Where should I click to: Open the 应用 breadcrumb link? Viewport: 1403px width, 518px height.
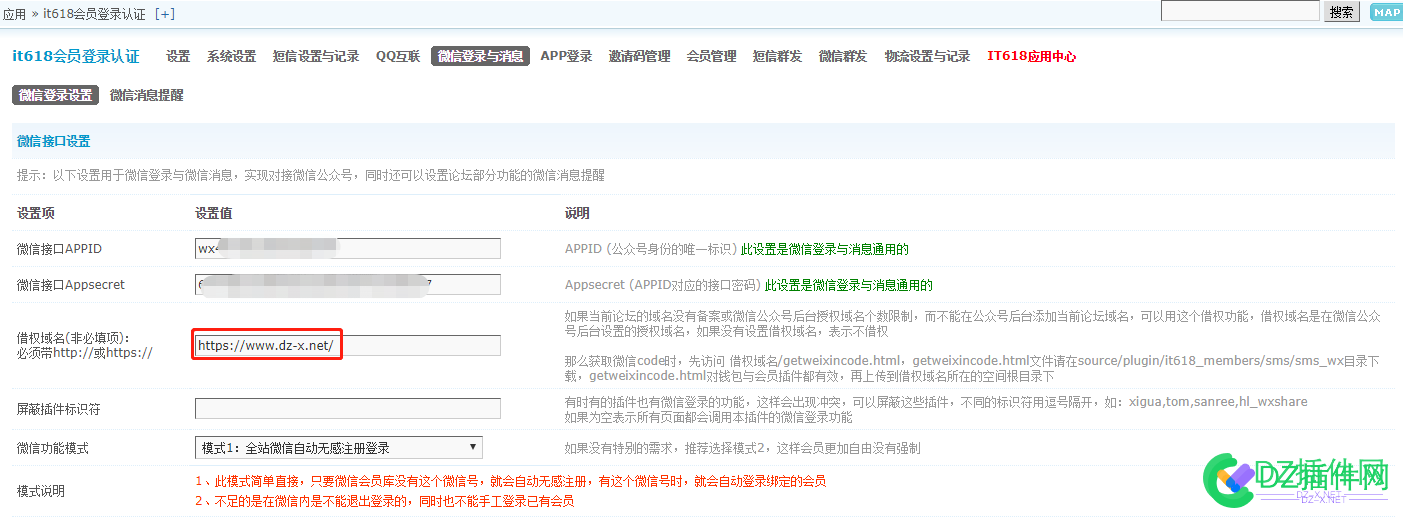pos(15,14)
